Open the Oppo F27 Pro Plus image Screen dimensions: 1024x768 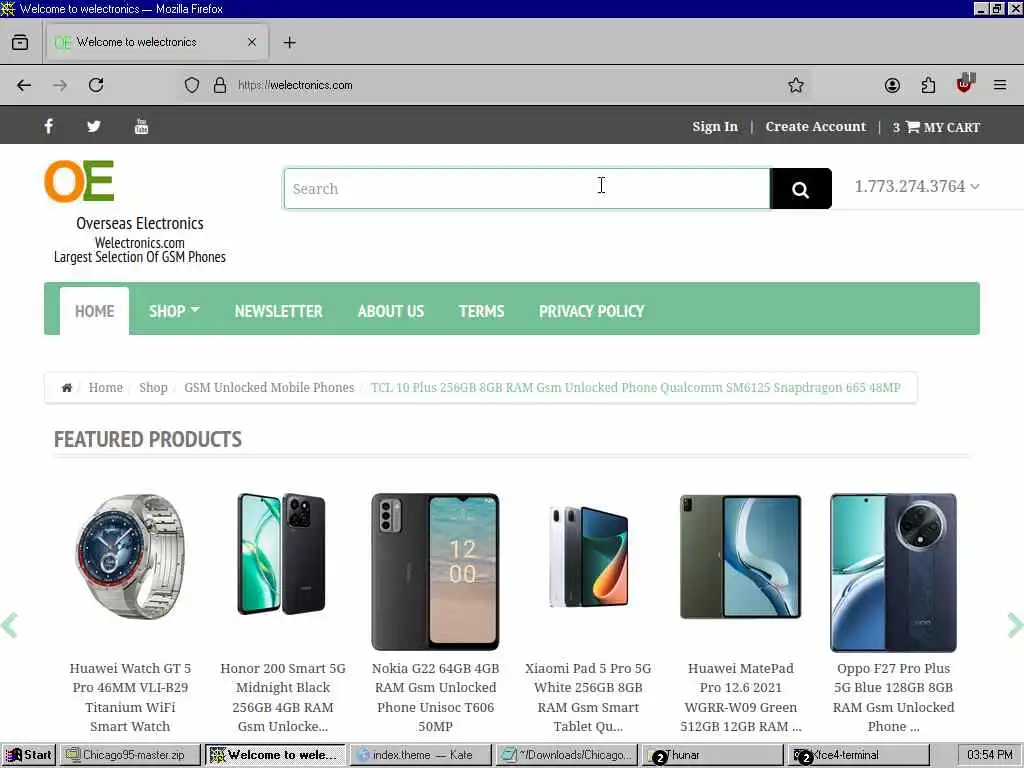click(893, 572)
